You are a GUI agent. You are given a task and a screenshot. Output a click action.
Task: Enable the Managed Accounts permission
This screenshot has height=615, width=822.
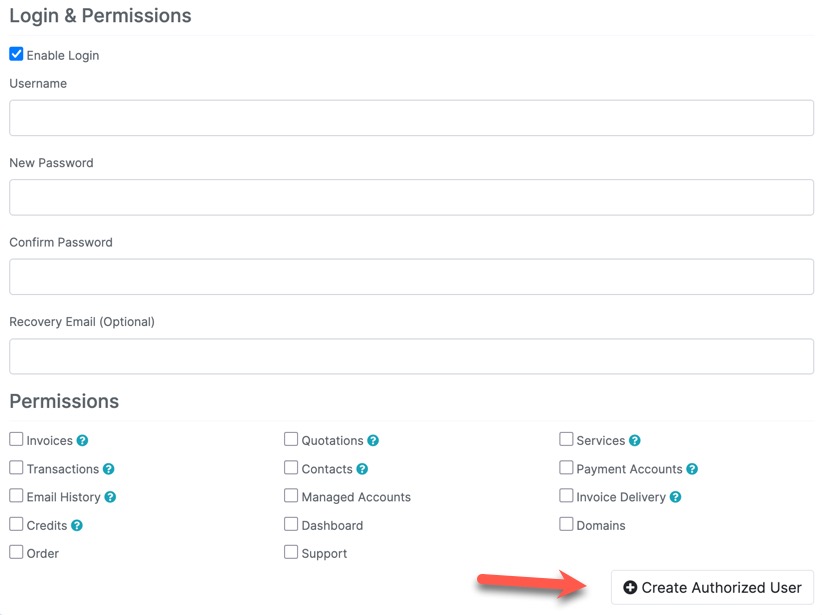[x=290, y=496]
